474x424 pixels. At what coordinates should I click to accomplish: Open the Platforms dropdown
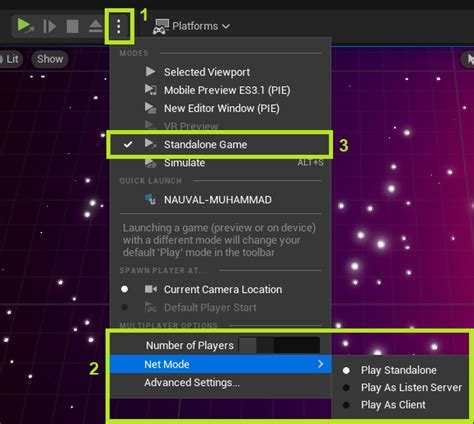[191, 26]
